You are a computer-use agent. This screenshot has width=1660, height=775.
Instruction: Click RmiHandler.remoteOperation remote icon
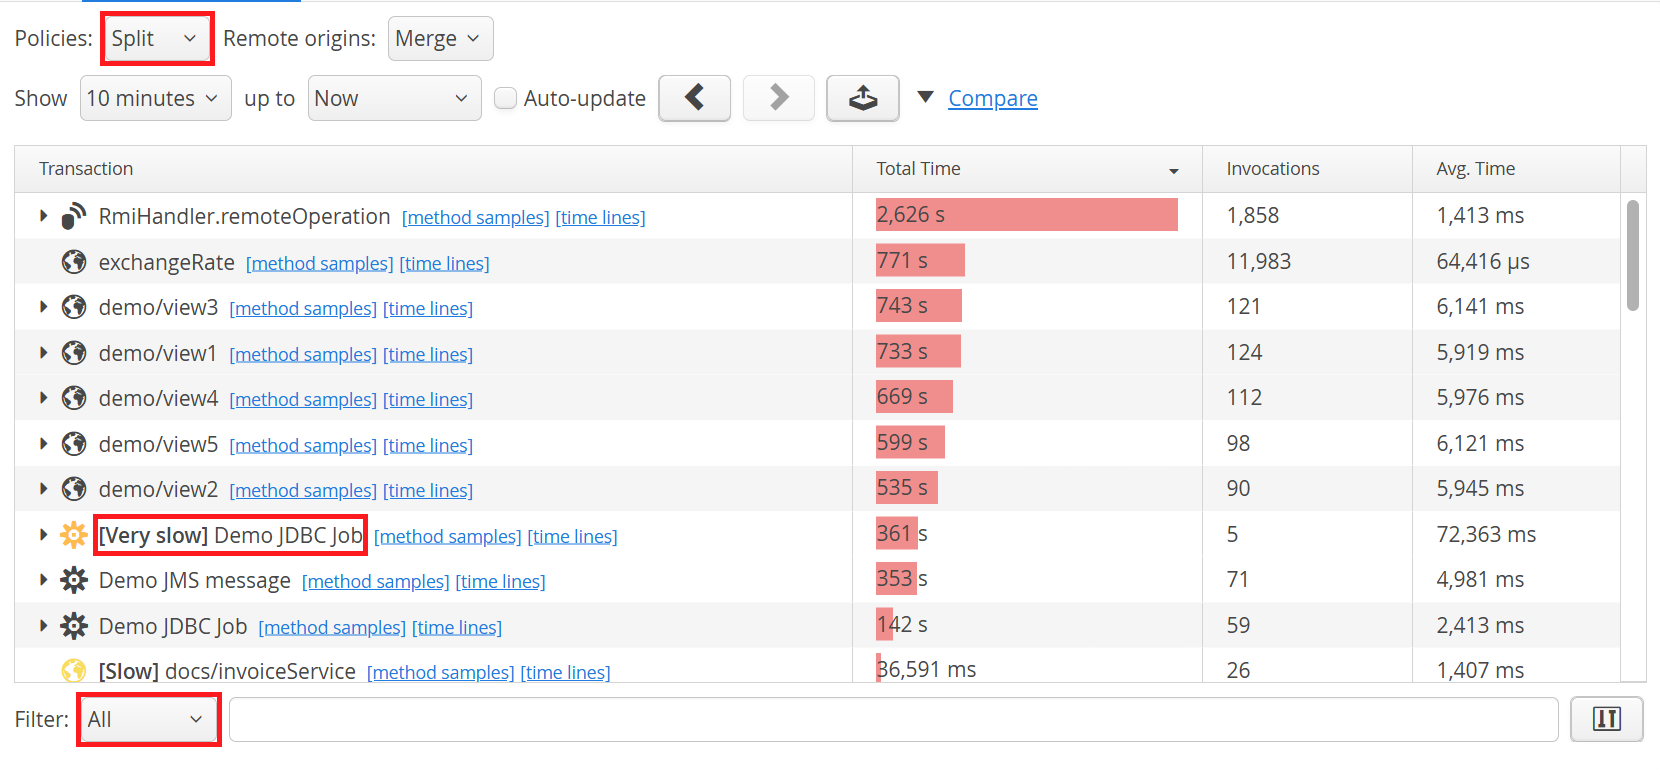click(74, 216)
